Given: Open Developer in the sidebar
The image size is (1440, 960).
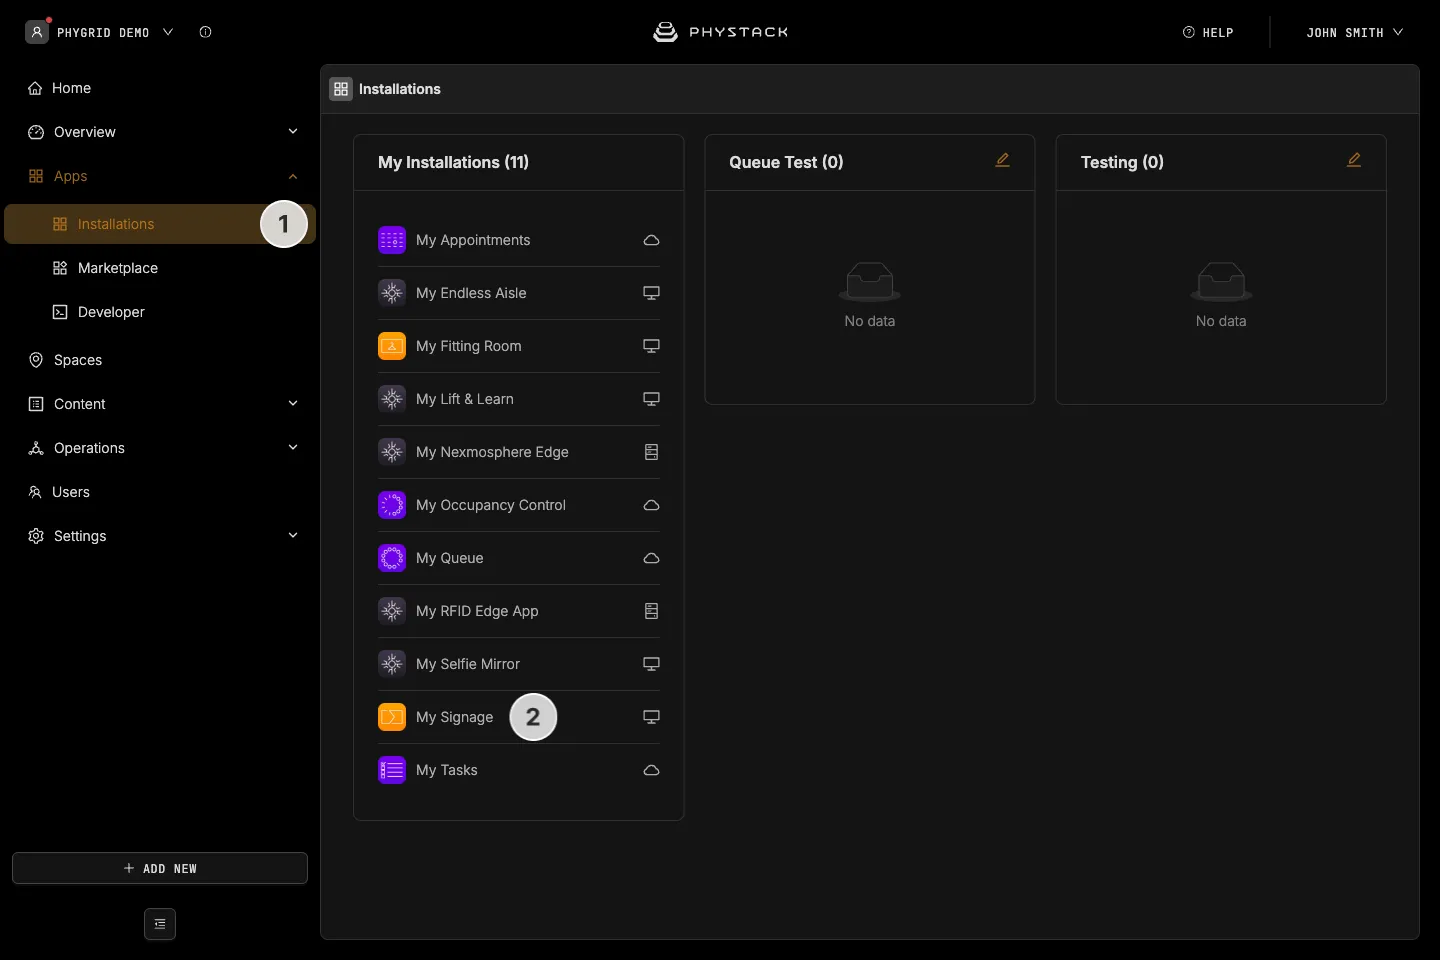Looking at the screenshot, I should 160,312.
